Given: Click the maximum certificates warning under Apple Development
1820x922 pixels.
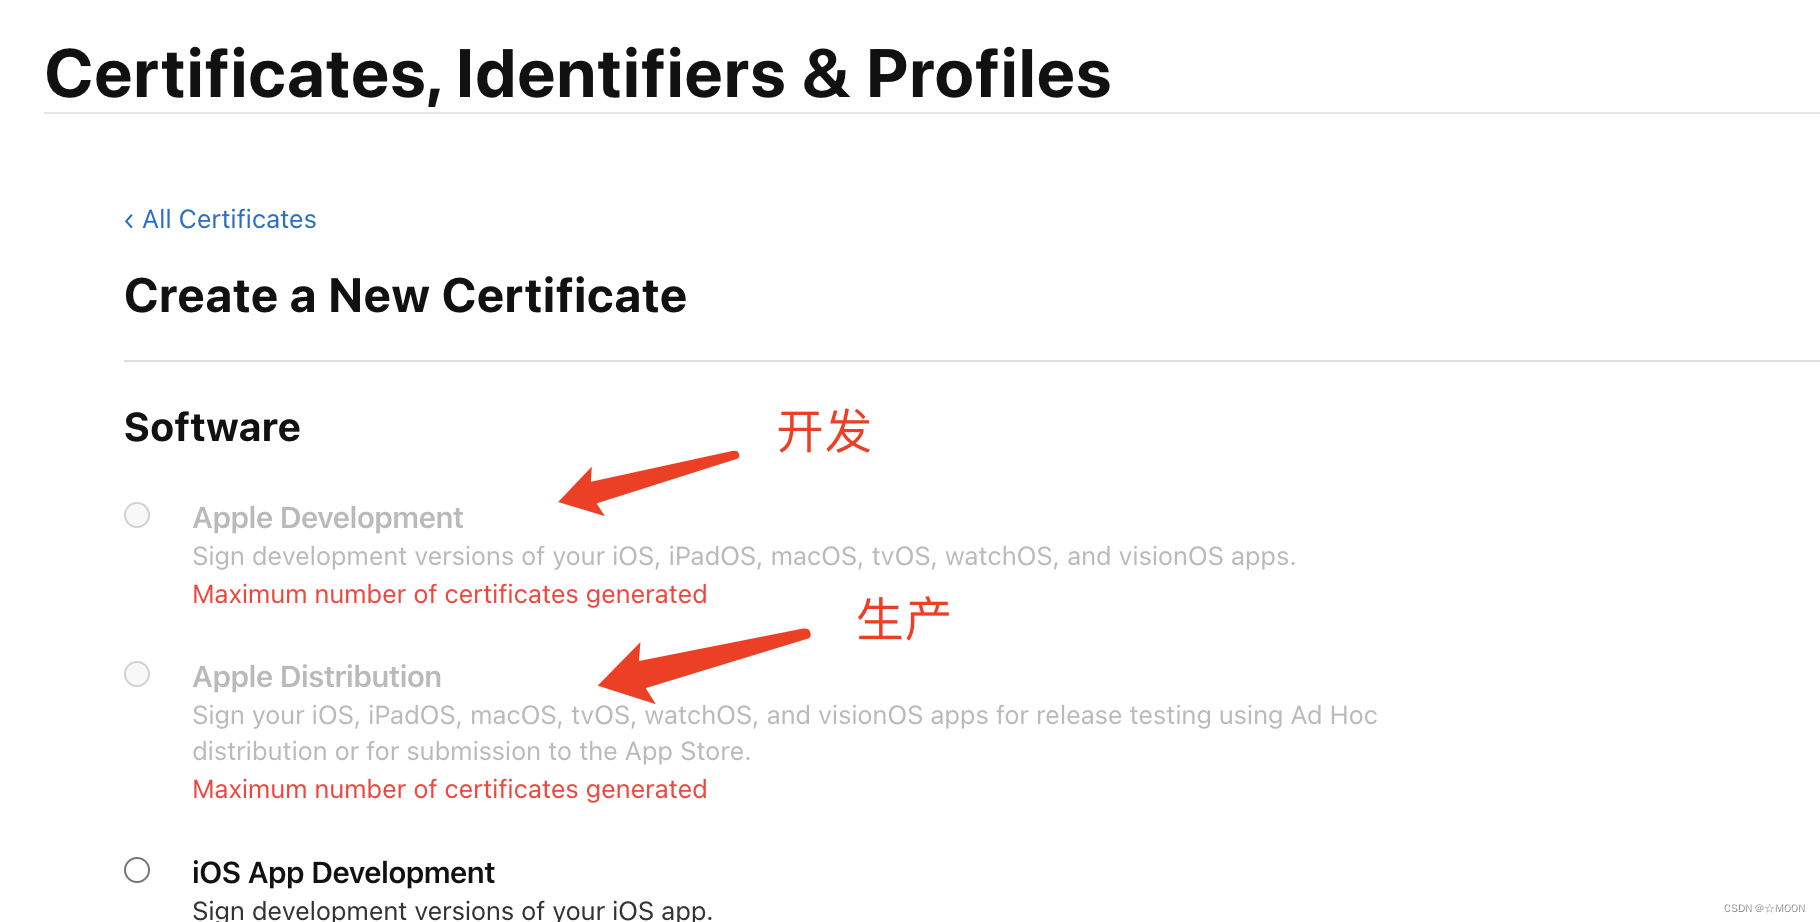Looking at the screenshot, I should click(x=450, y=594).
